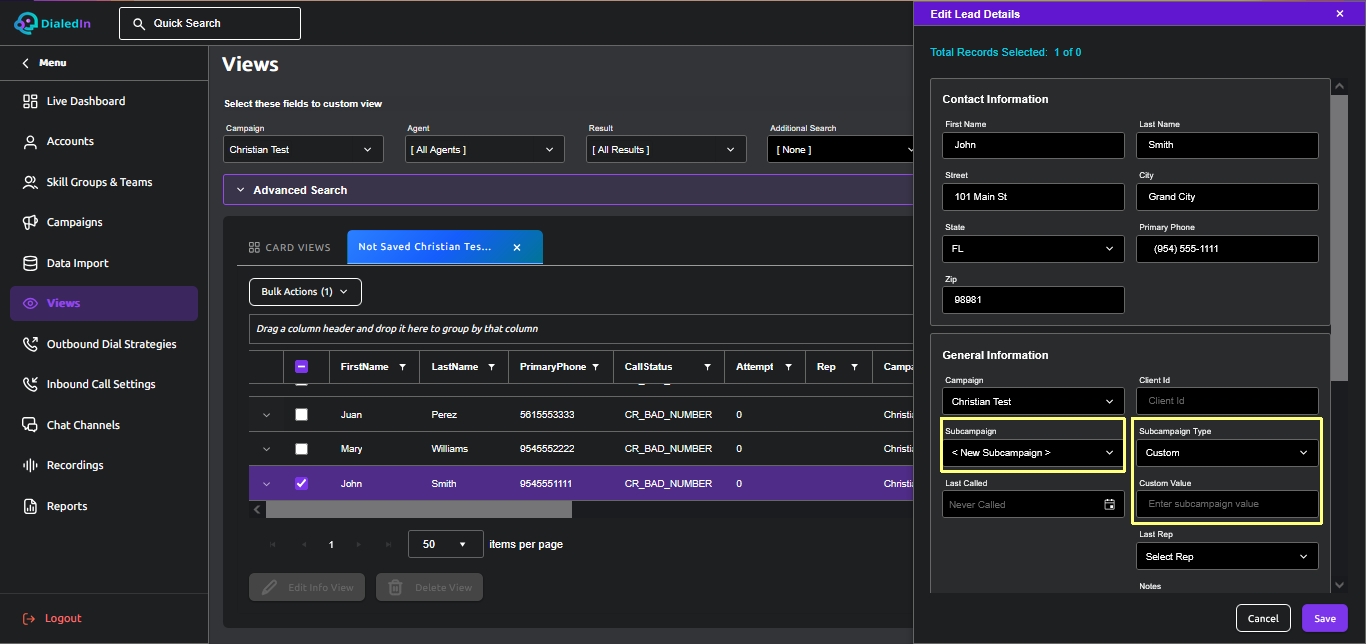Click the Logout arrow icon
The width and height of the screenshot is (1366, 644).
(x=29, y=618)
